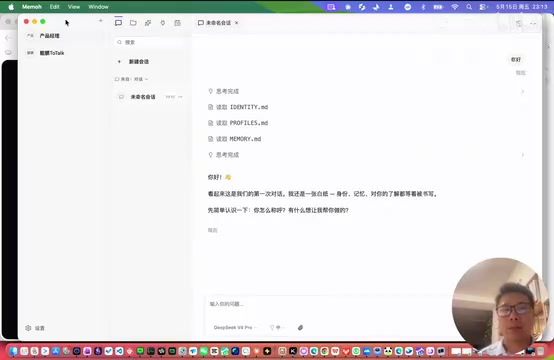Click the back arrow in the background window
Image resolution: width=554 pixels, height=360 pixels.
pyautogui.click(x=8, y=37)
